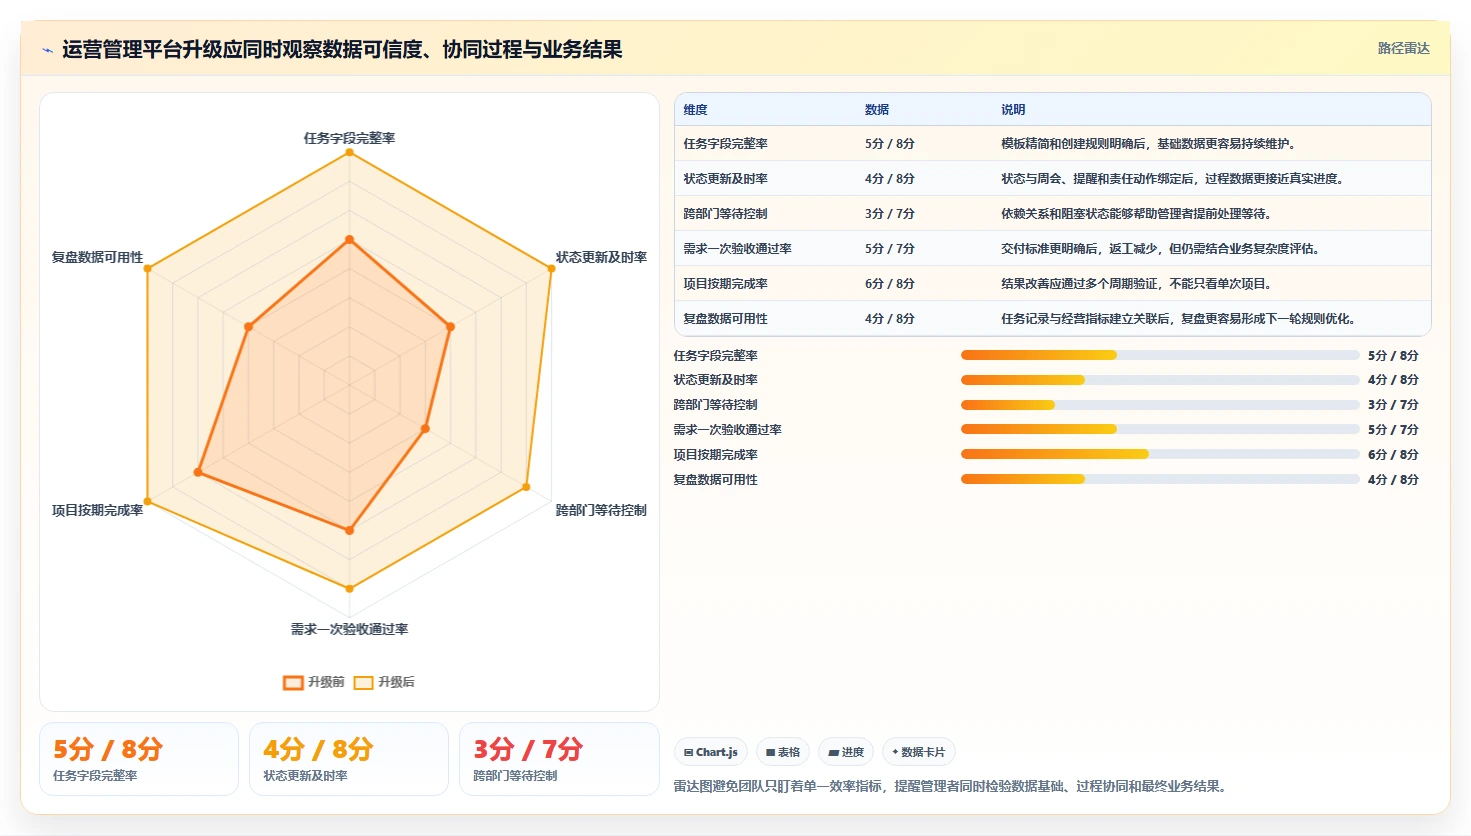Click the 5分 / 7分 cell in the table

[890, 249]
